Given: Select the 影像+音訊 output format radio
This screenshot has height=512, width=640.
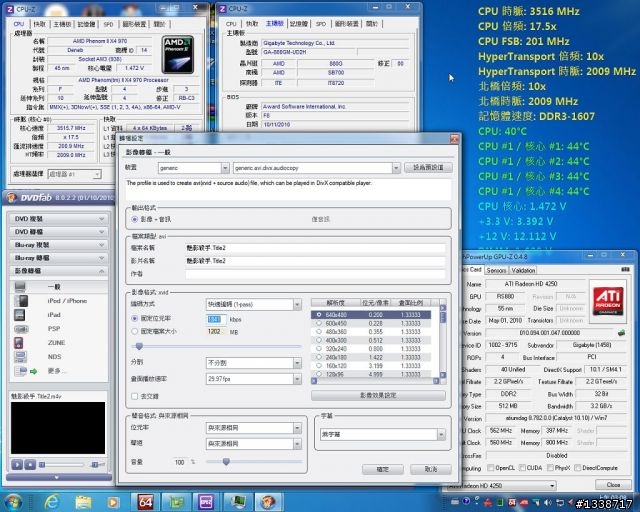Looking at the screenshot, I should [x=134, y=219].
